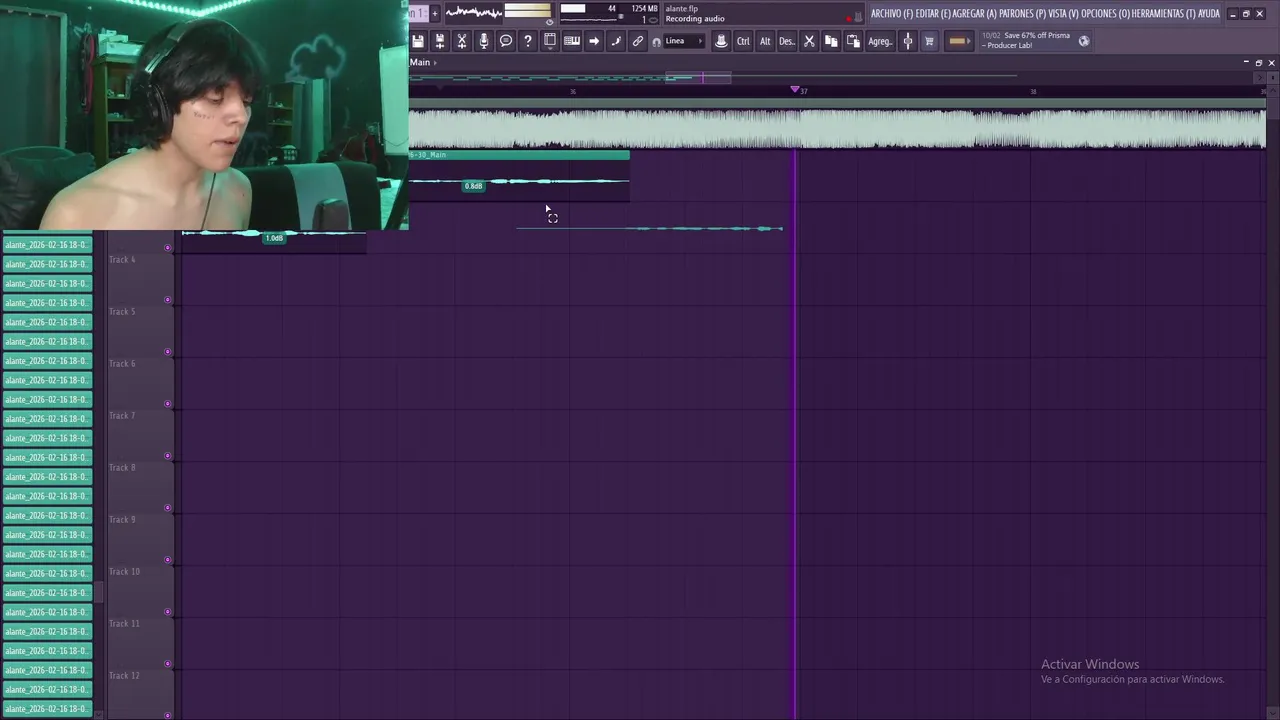Click the vertical tool icon after Agreg.
This screenshot has height=720, width=1280.
[x=908, y=41]
